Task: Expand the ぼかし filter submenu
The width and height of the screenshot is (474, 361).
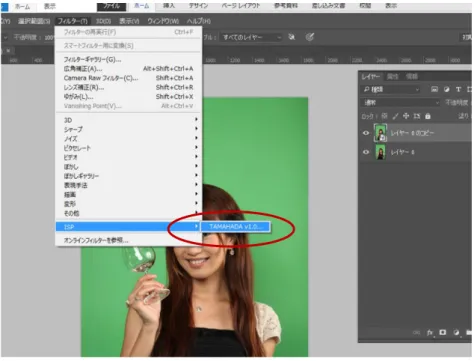Action: click(x=128, y=167)
